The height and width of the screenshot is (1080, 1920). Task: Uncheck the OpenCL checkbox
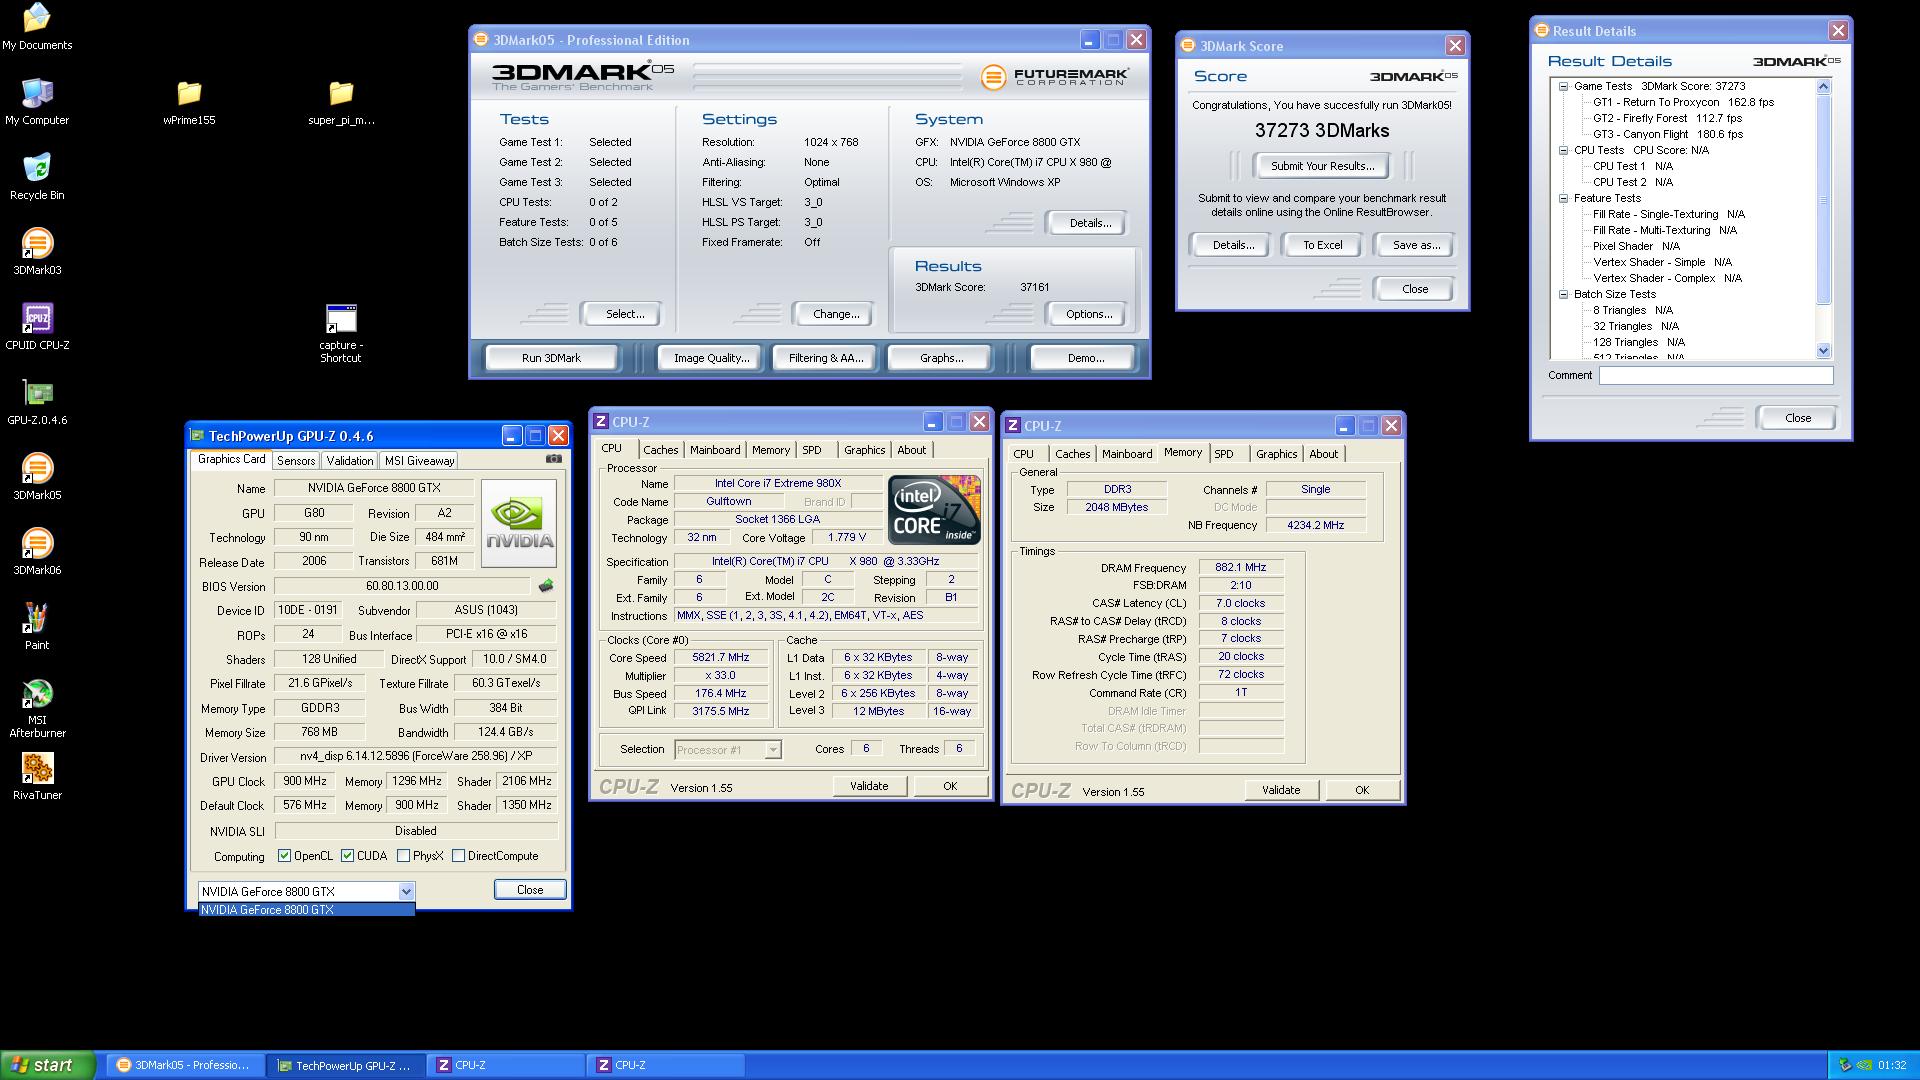[285, 856]
